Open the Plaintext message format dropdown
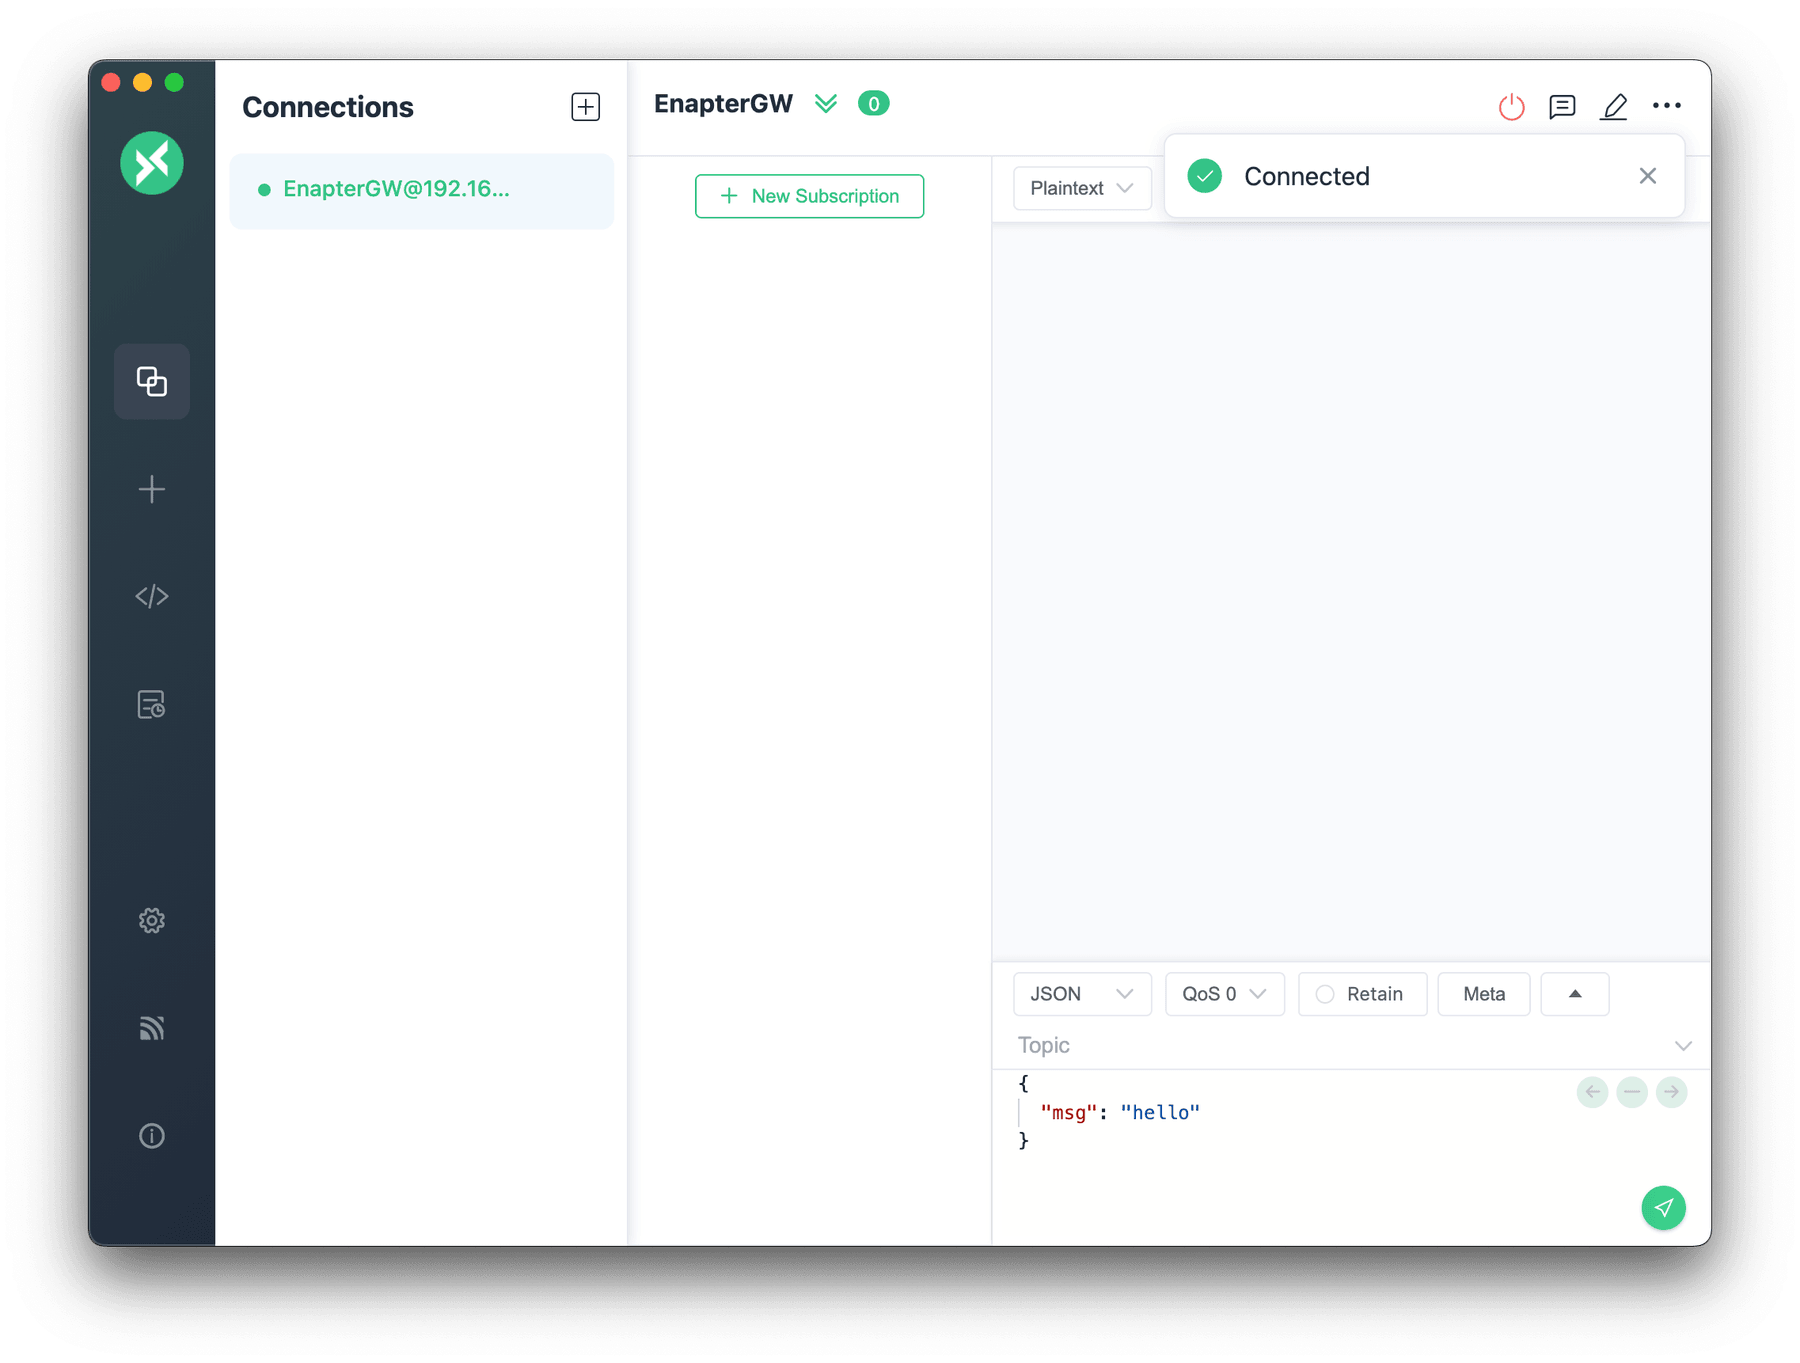This screenshot has height=1363, width=1800. point(1081,188)
